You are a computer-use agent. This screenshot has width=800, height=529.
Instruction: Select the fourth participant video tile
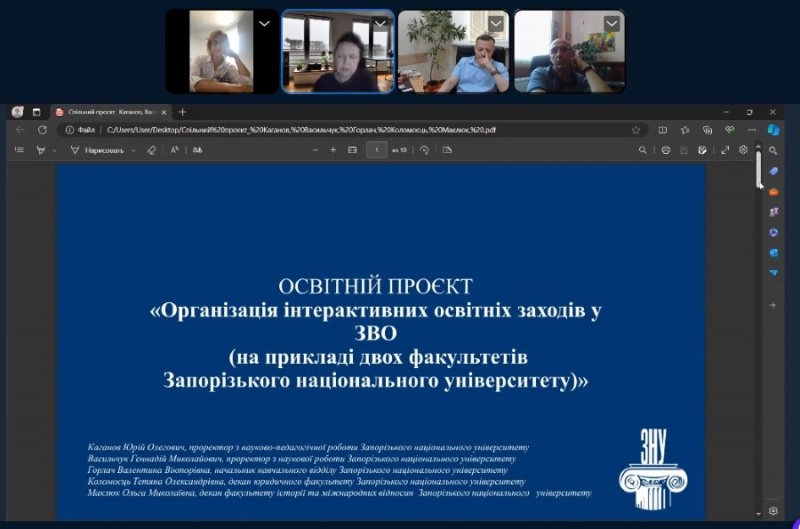[569, 52]
